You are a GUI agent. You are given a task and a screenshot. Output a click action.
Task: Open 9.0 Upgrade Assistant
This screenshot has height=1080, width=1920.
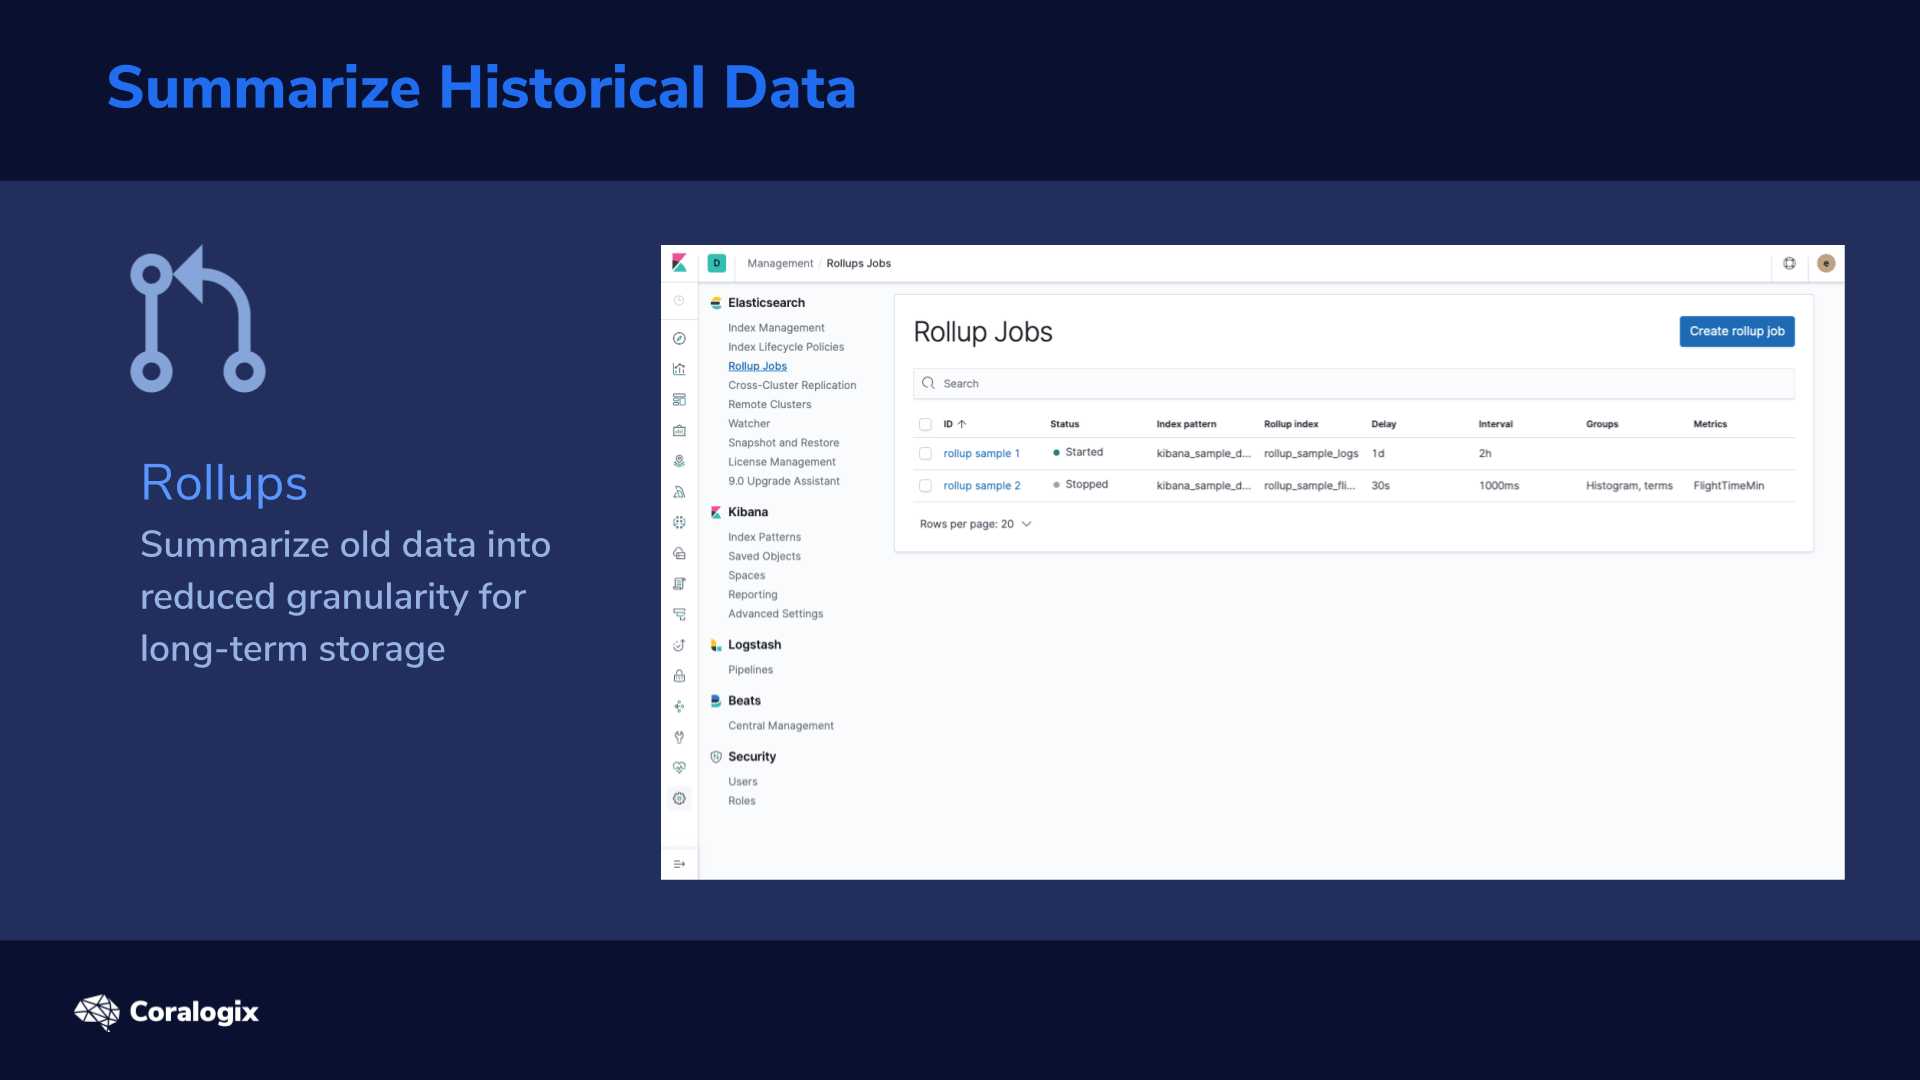[783, 481]
